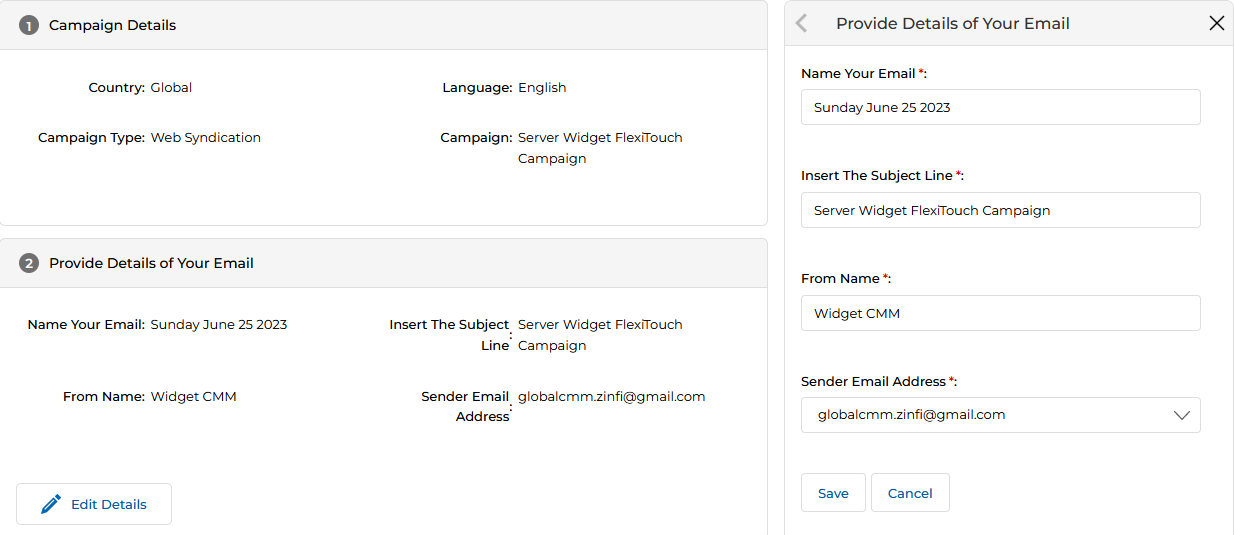1234x535 pixels.
Task: Click the Language value English
Action: click(x=542, y=87)
